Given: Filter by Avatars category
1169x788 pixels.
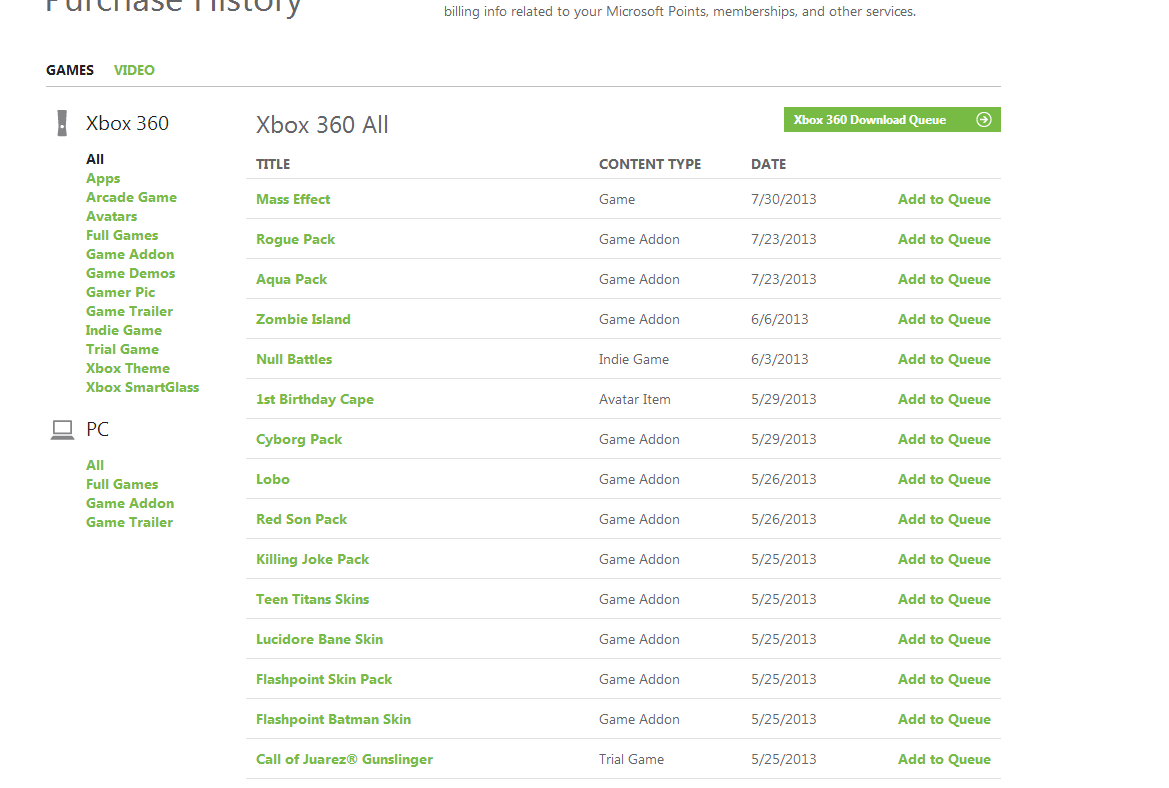Looking at the screenshot, I should coord(112,216).
